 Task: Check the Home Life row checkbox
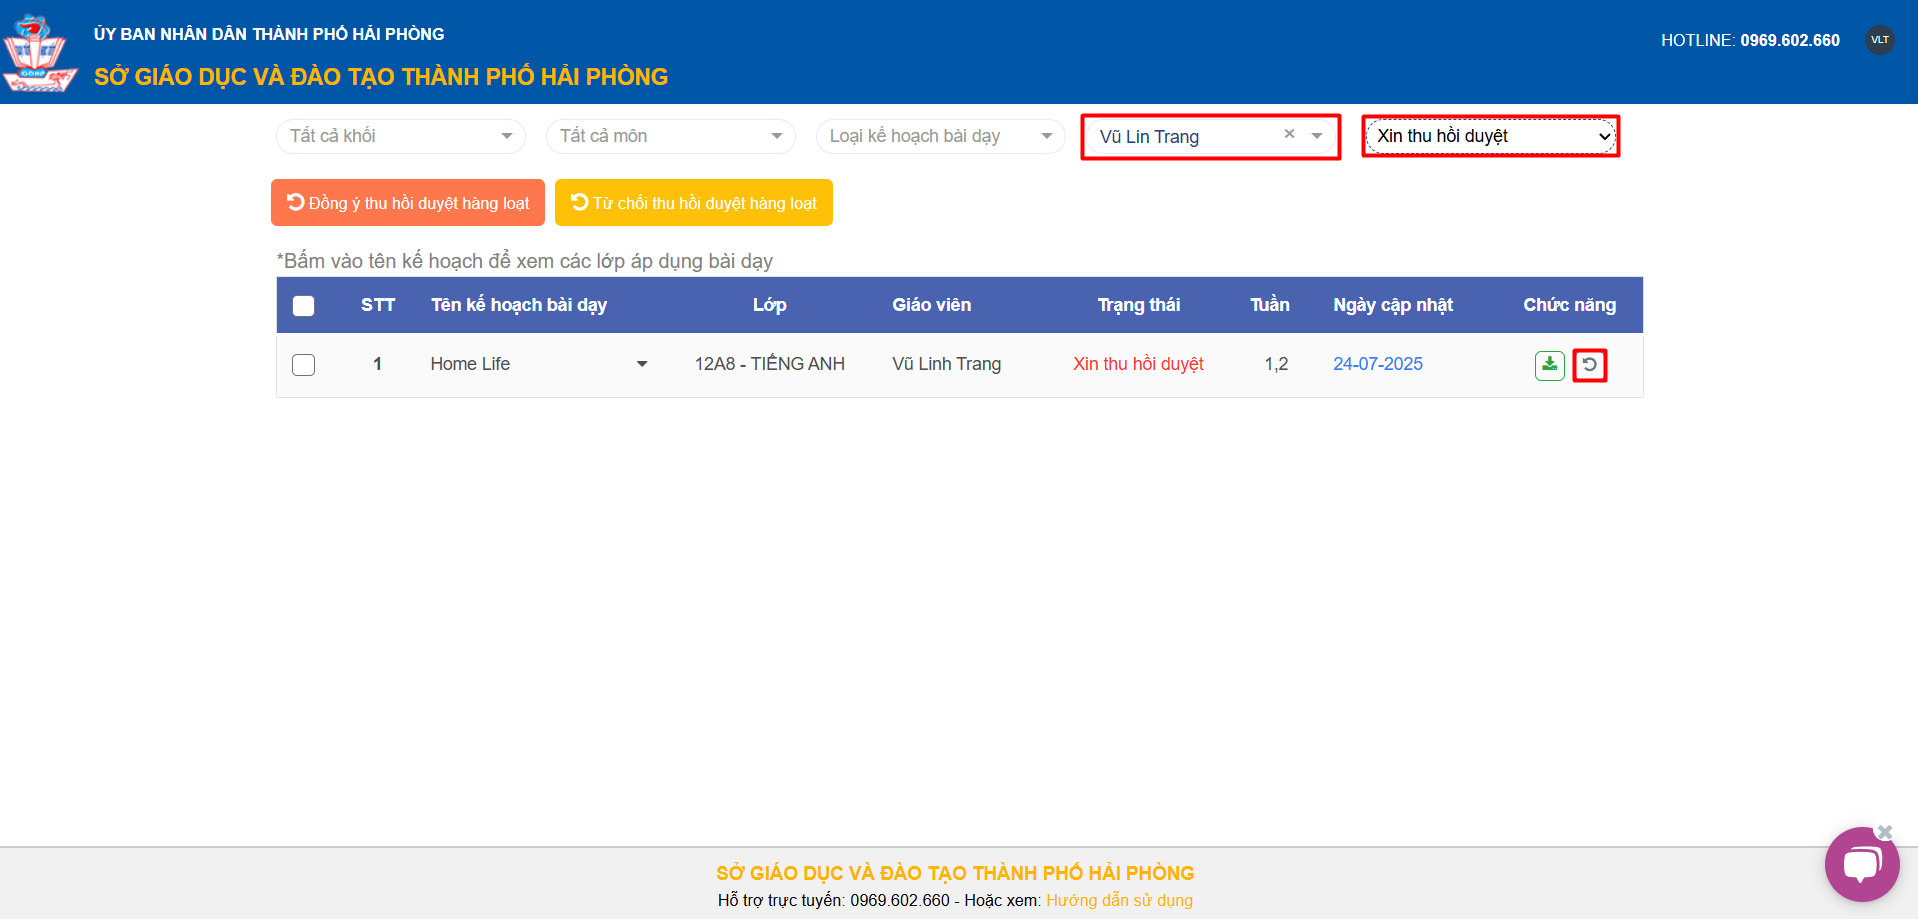point(304,365)
